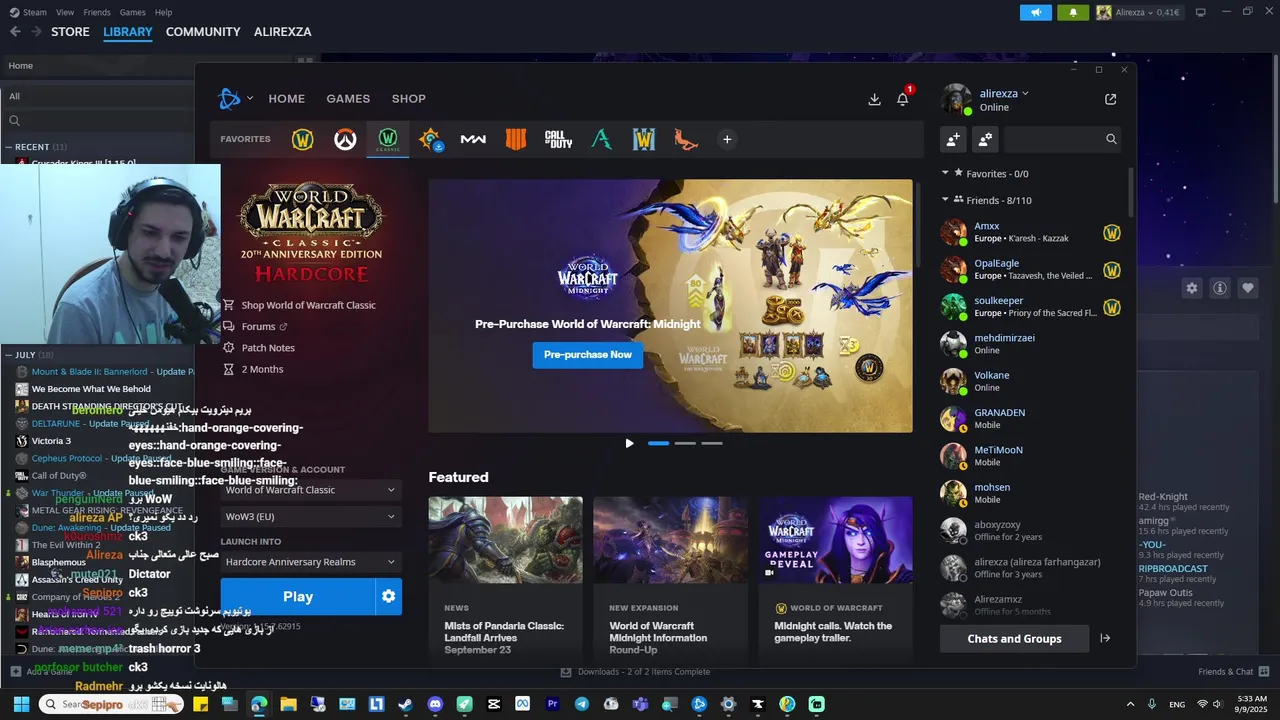The width and height of the screenshot is (1280, 720).
Task: Open Steam COMMUNITY tab
Action: click(x=203, y=31)
